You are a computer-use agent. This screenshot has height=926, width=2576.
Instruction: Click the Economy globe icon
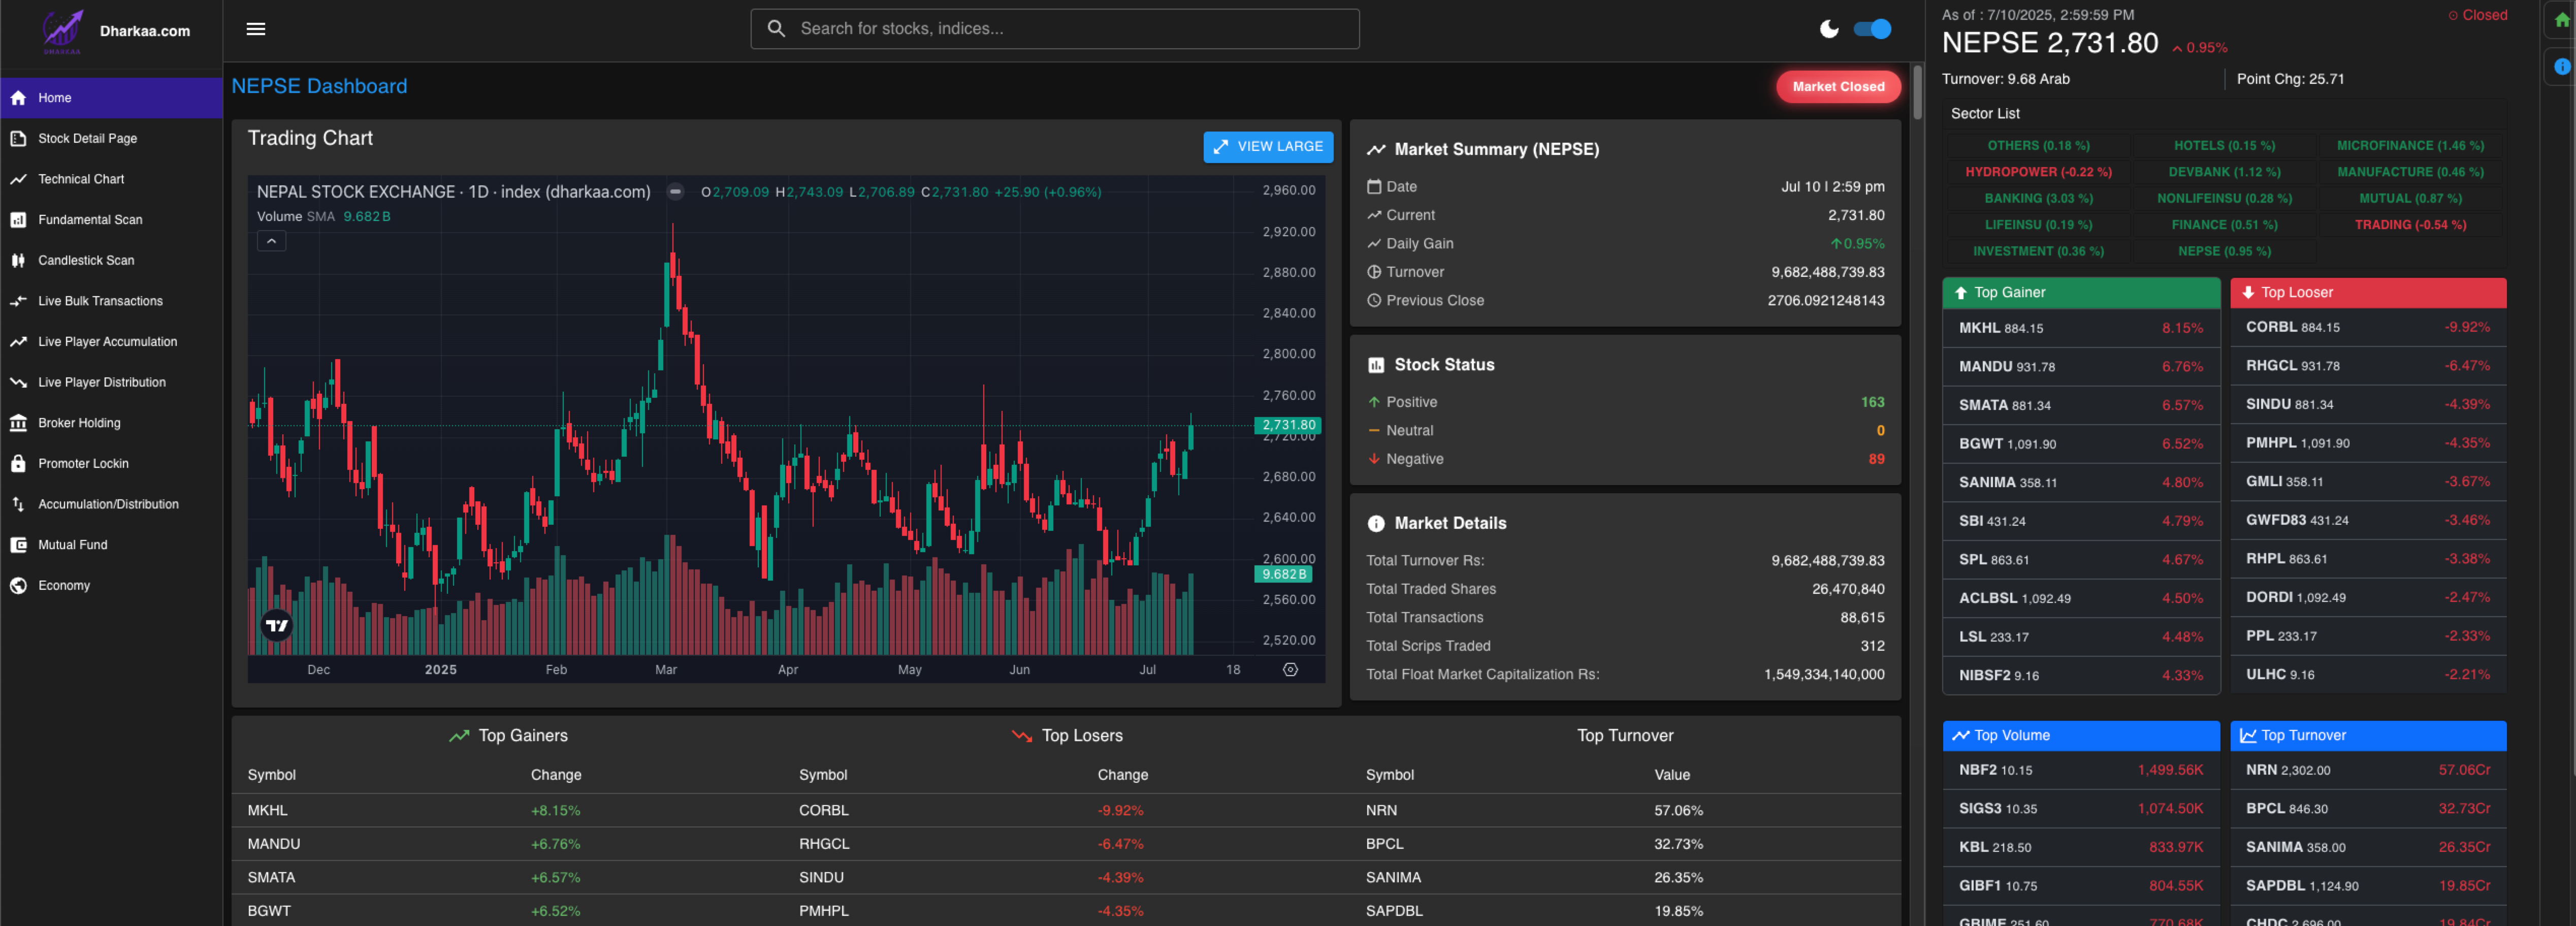[18, 585]
